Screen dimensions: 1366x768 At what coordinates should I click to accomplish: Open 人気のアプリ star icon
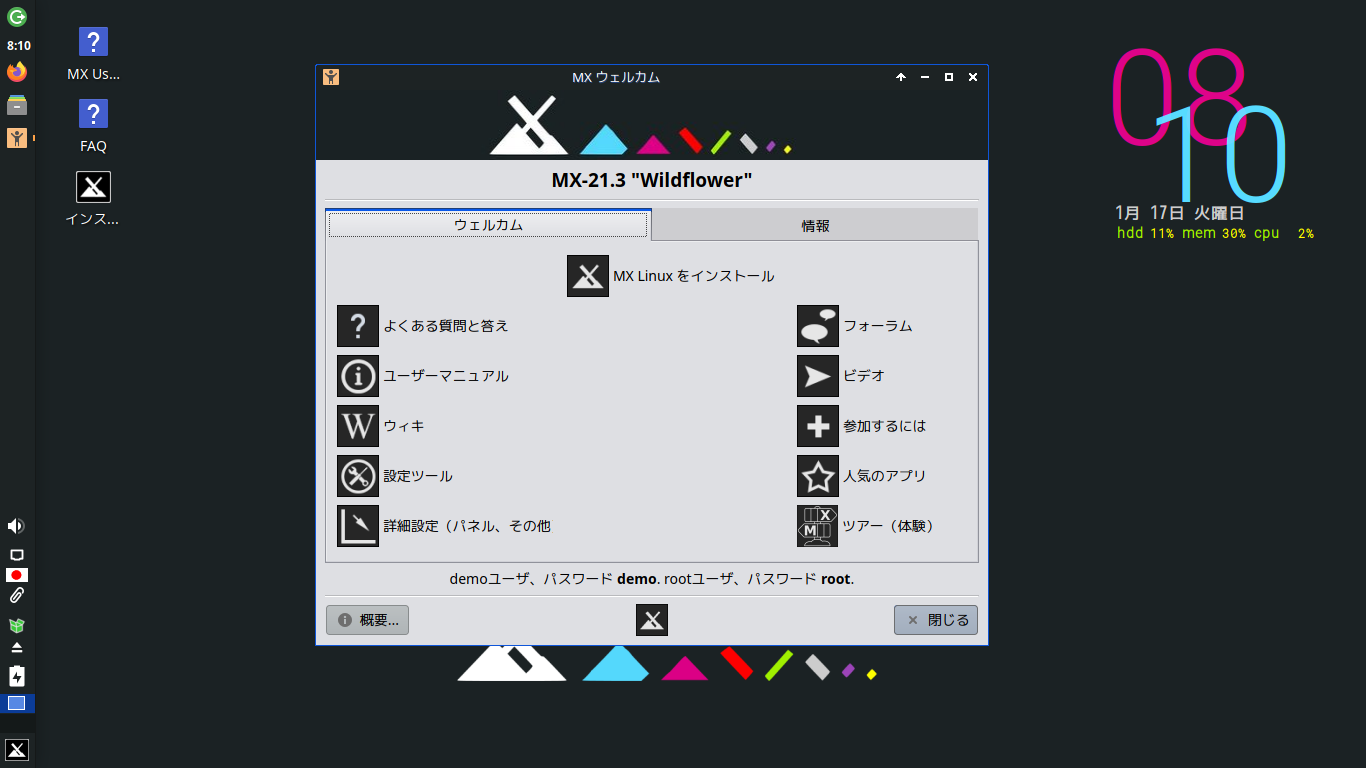(x=818, y=476)
